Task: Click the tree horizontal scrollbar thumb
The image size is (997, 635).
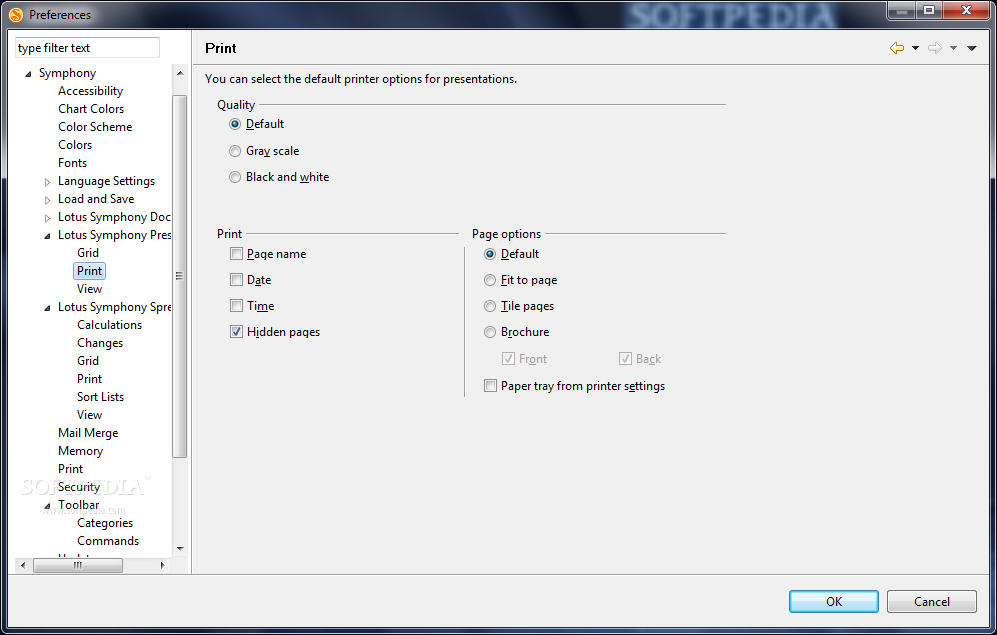Action: (78, 565)
